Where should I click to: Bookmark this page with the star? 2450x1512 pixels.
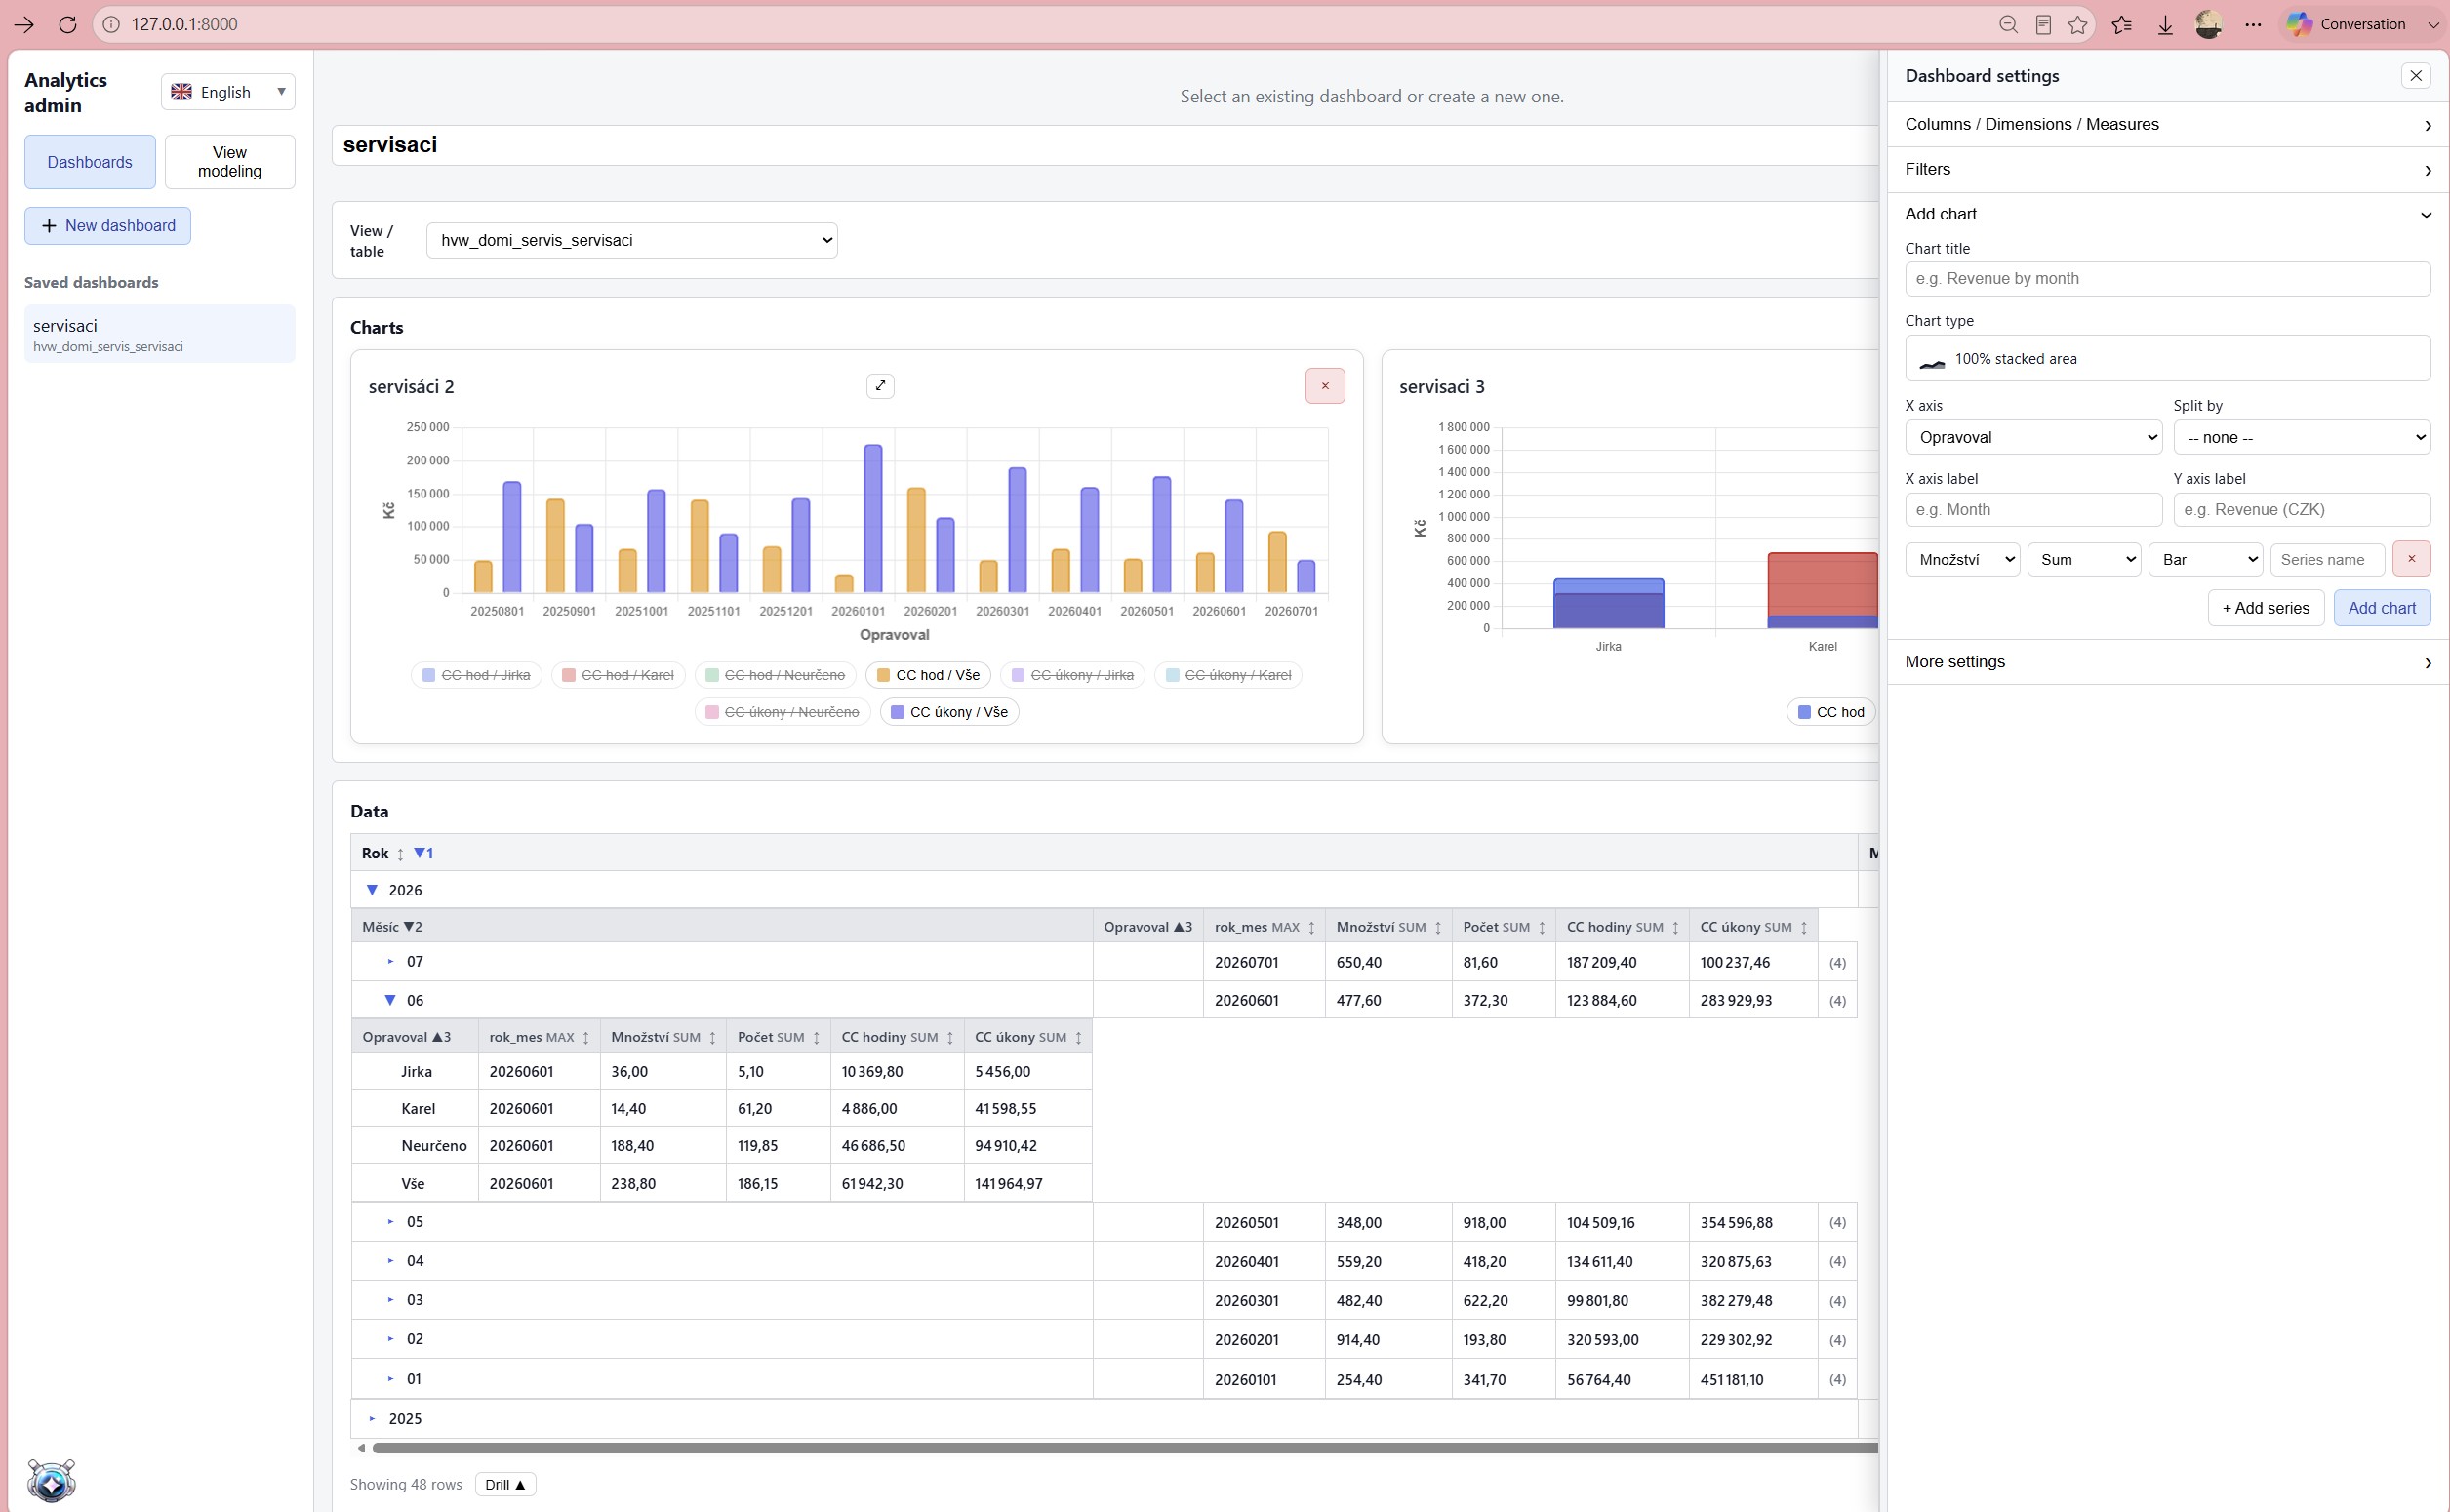tap(2078, 25)
